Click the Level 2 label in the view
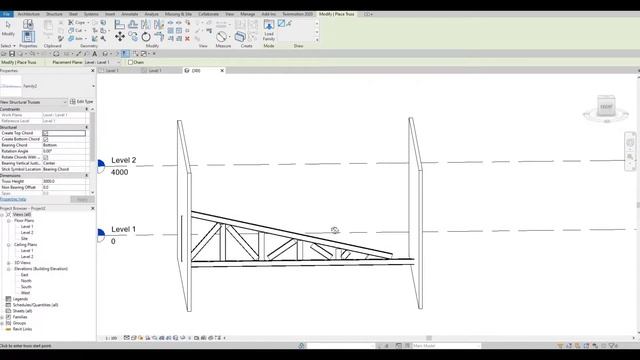The height and width of the screenshot is (360, 640). click(x=124, y=160)
